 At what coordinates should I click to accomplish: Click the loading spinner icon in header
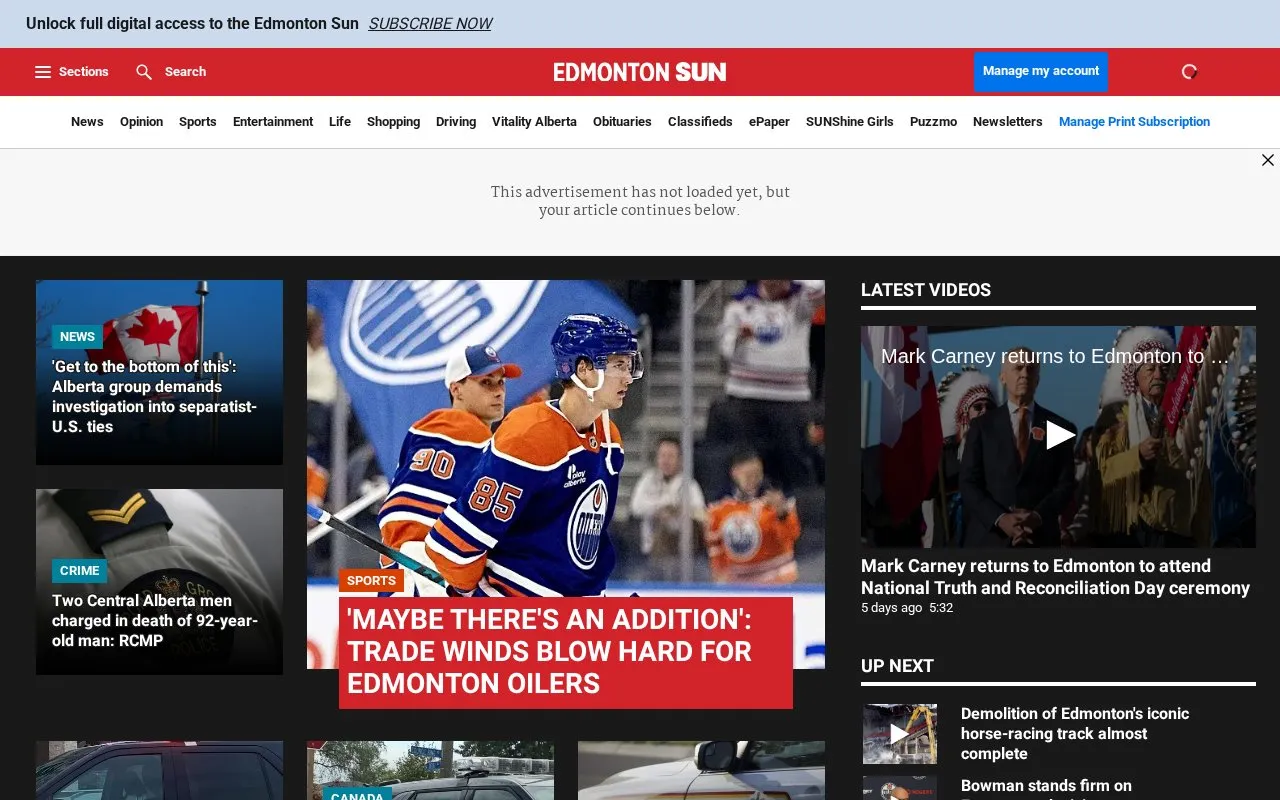(x=1189, y=72)
